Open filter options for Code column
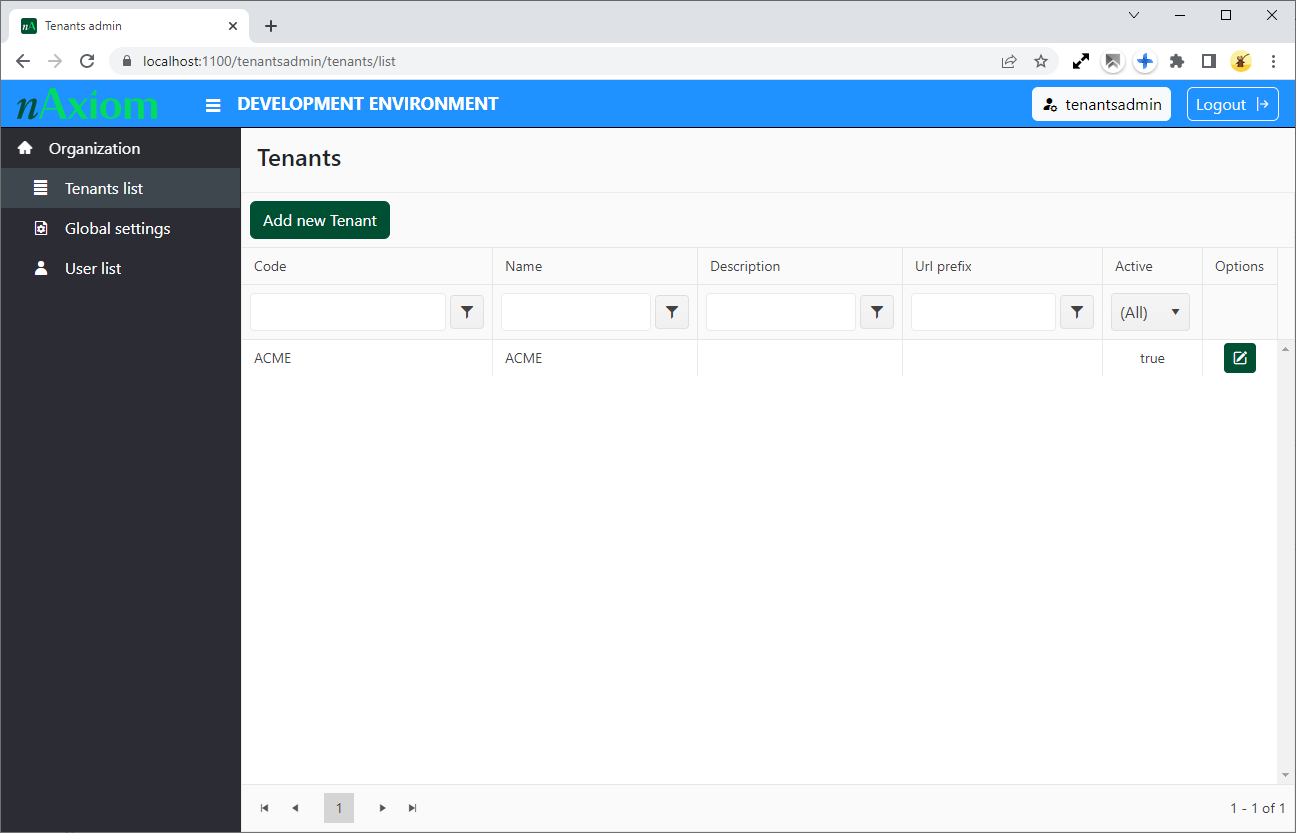 (x=467, y=312)
